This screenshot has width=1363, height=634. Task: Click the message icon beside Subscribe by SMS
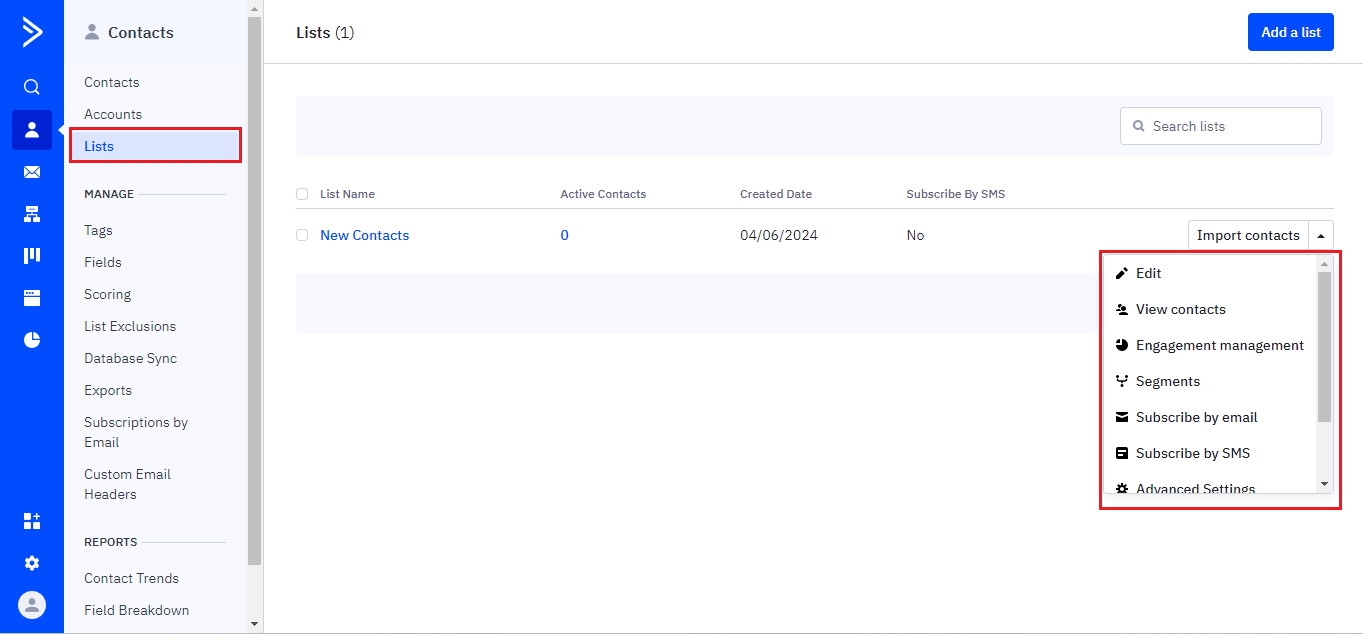click(x=1122, y=453)
